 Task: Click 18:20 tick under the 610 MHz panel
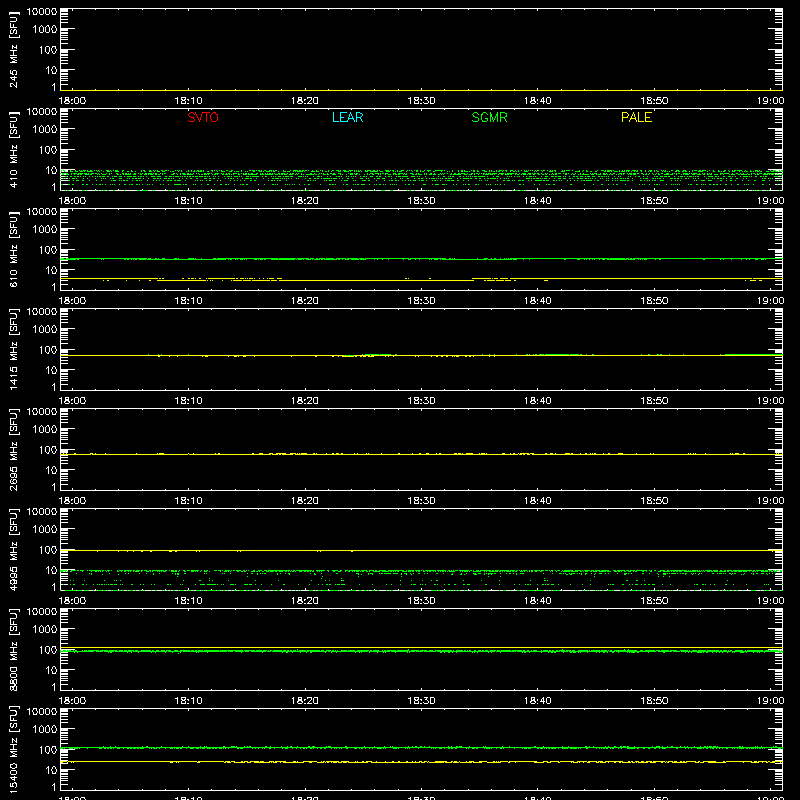(x=305, y=301)
